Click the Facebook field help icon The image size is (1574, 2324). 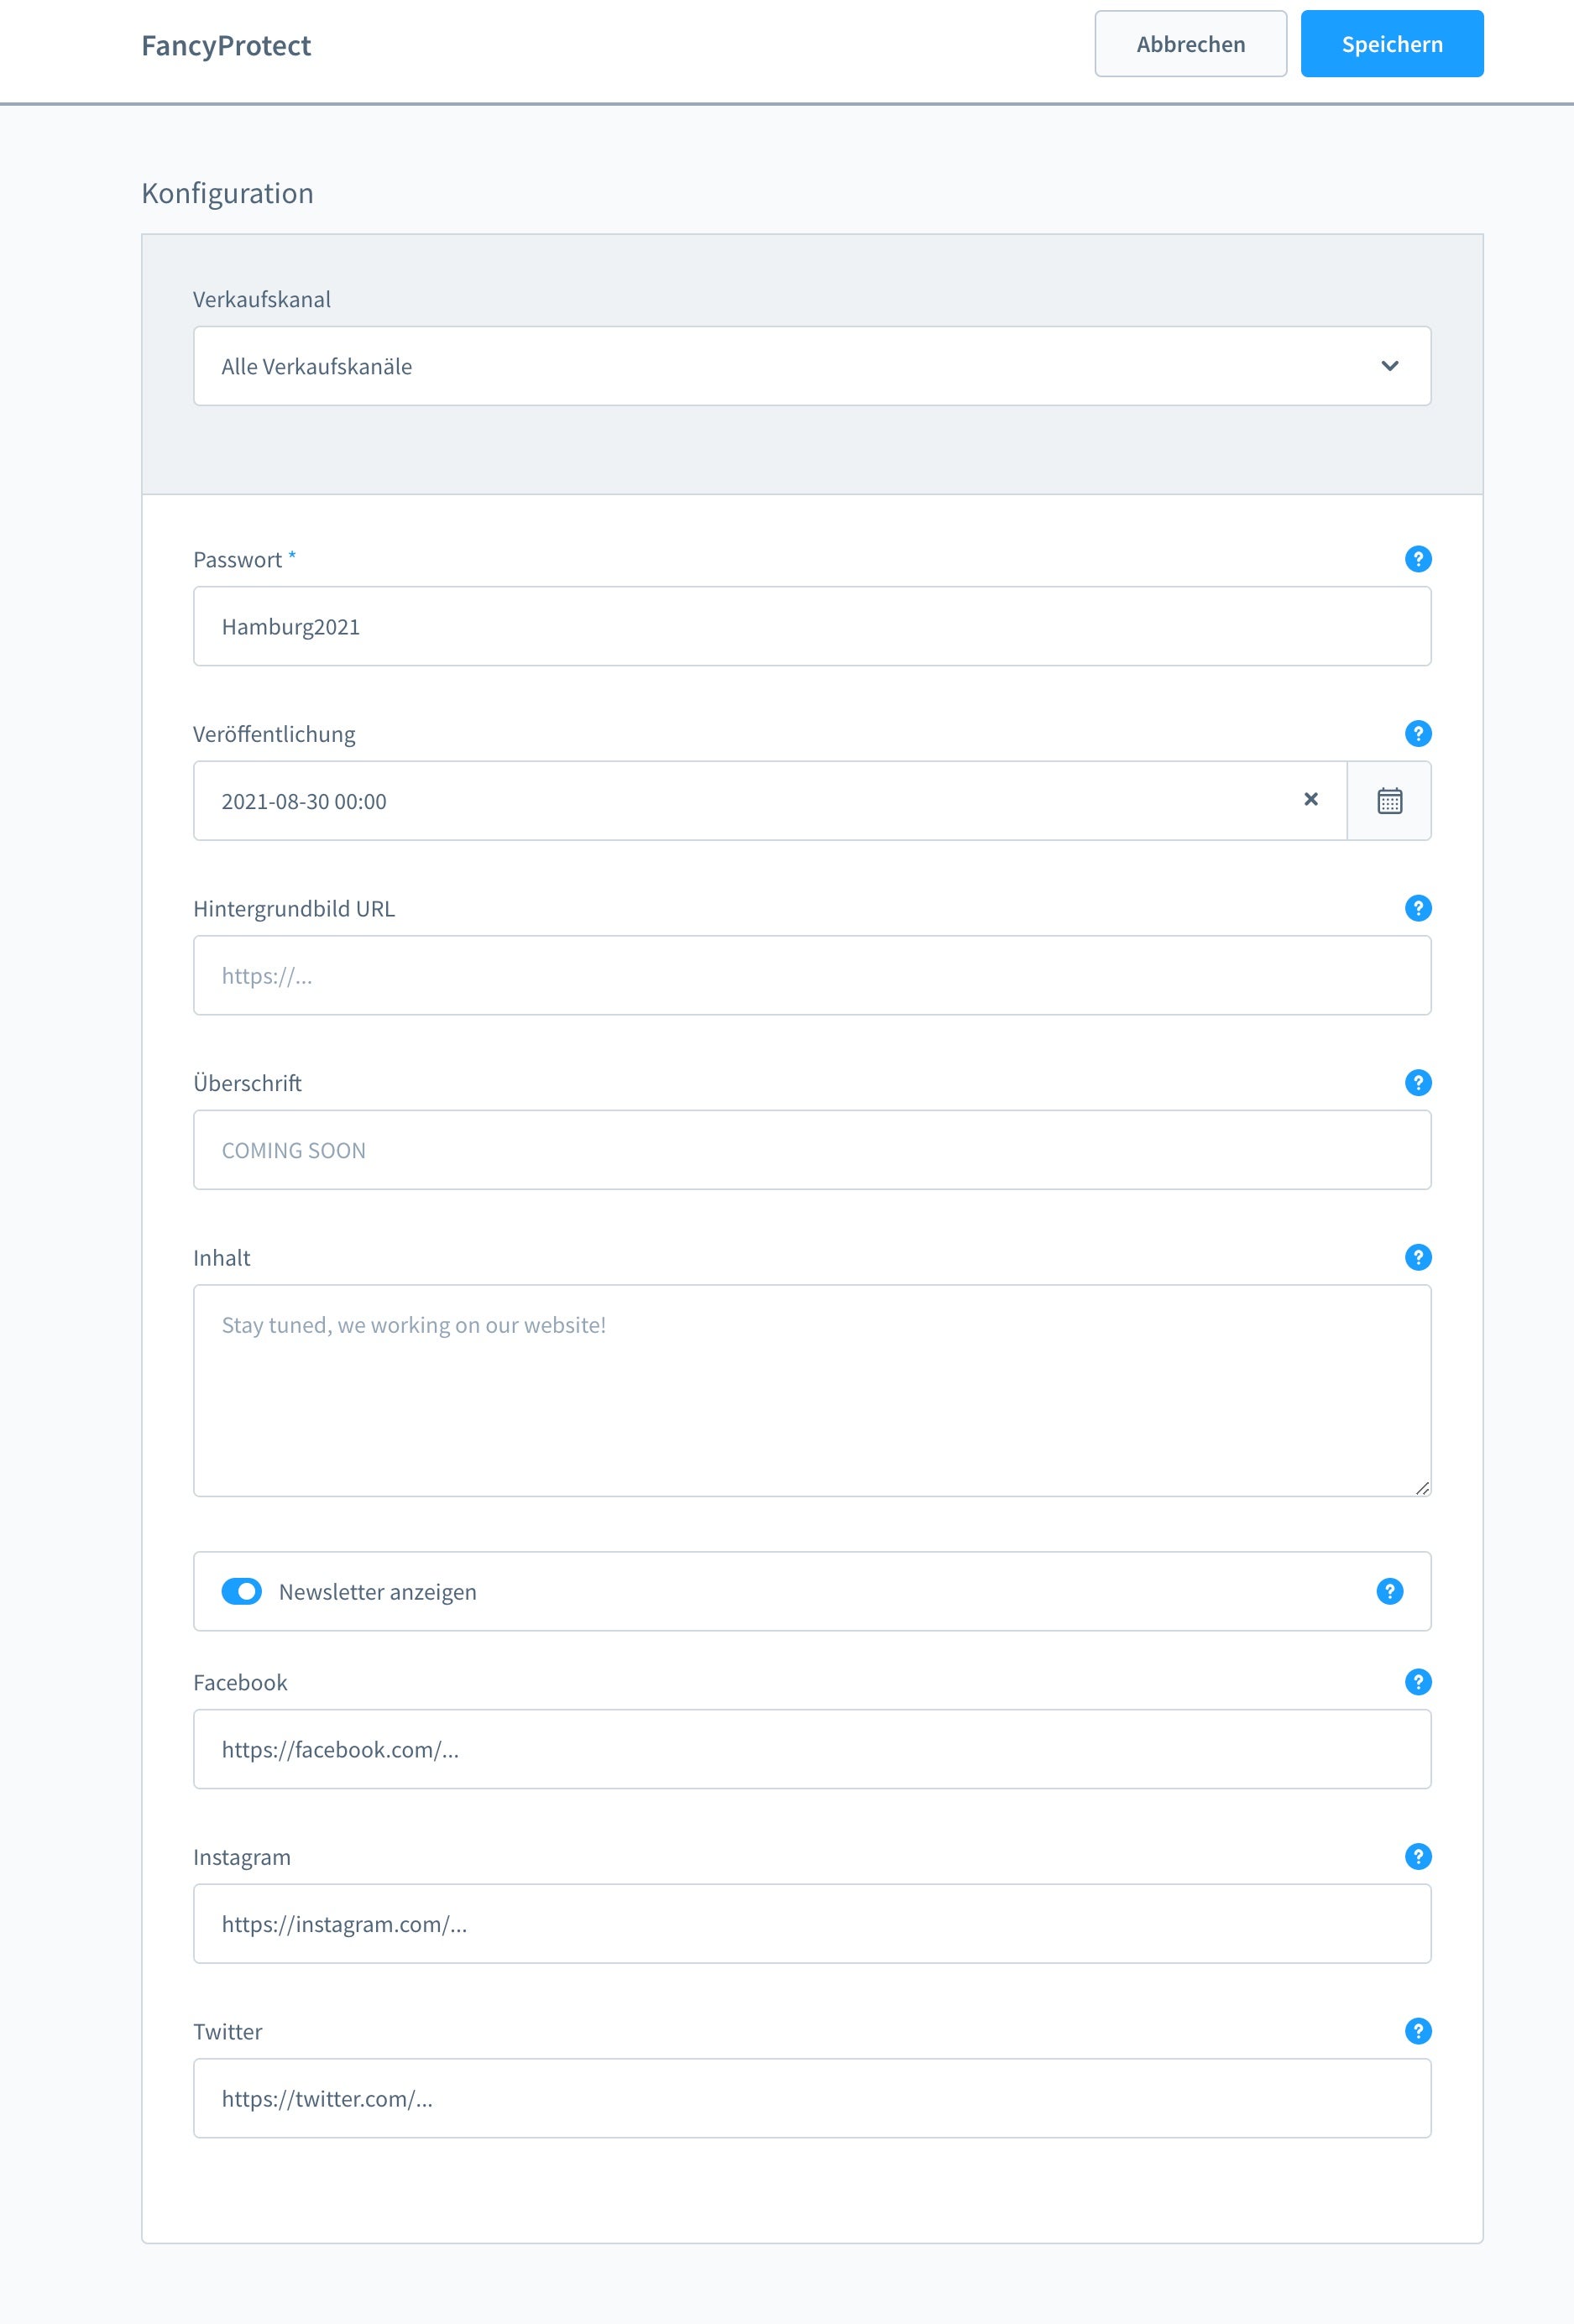(x=1418, y=1682)
